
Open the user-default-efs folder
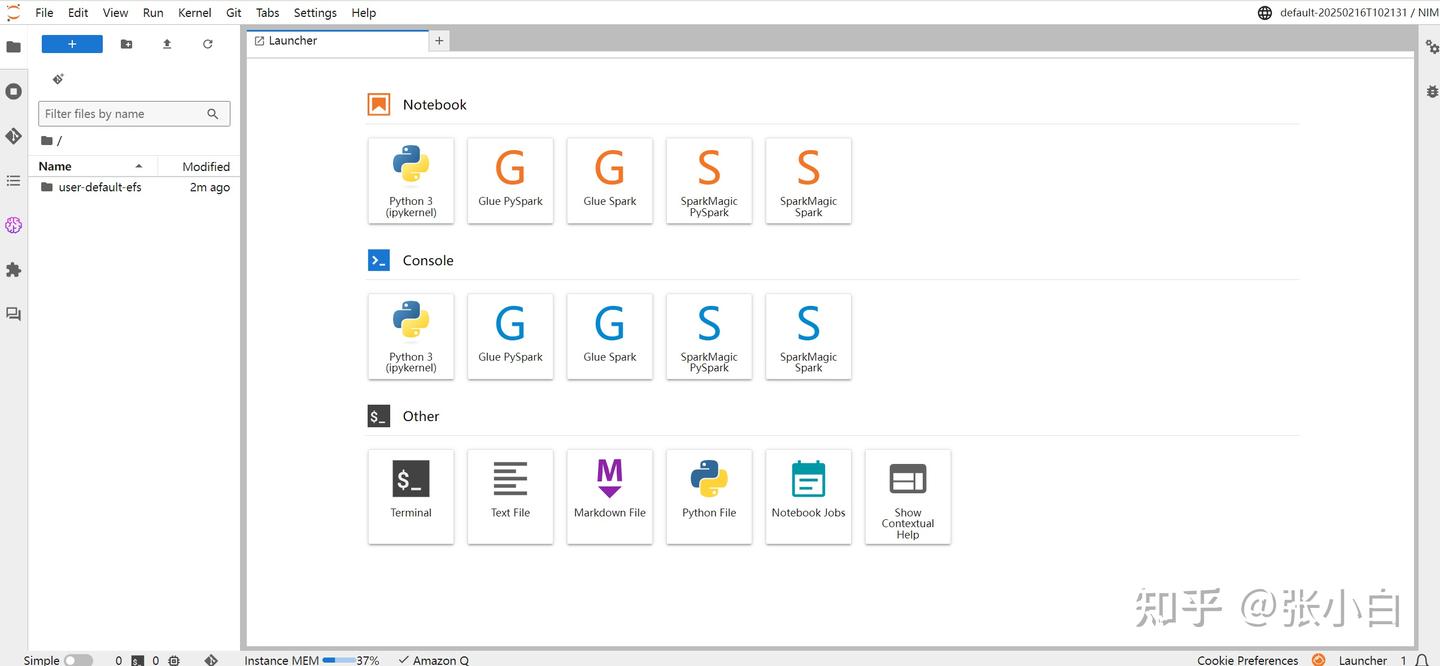(99, 187)
